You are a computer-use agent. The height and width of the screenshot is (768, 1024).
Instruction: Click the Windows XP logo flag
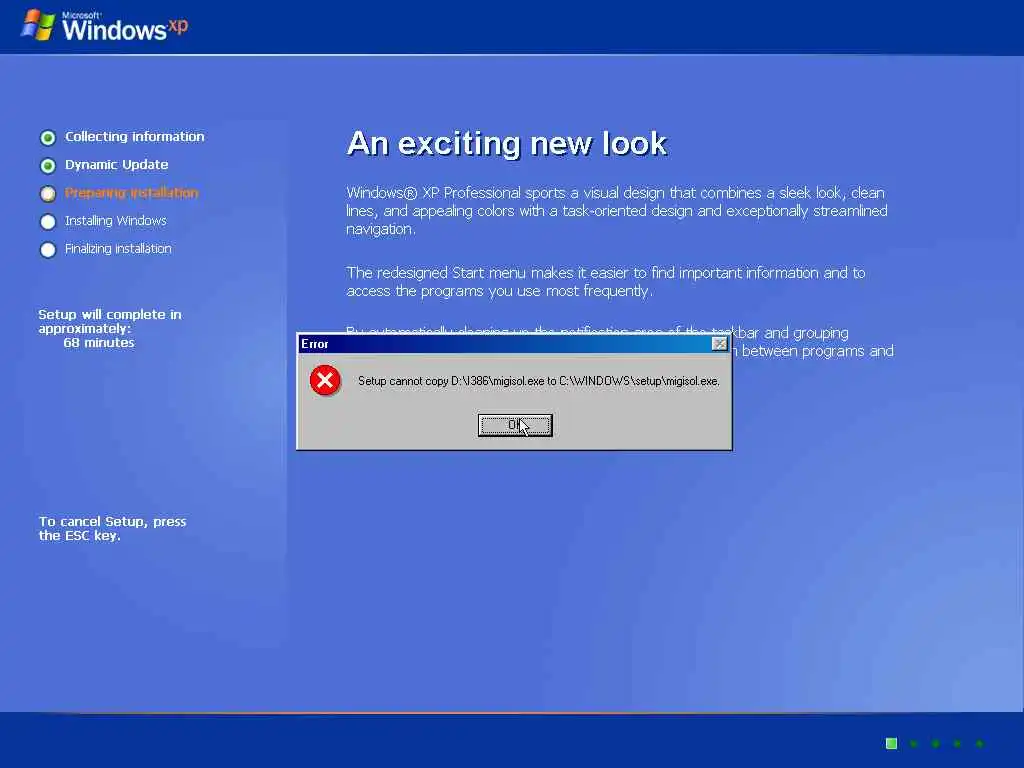pos(38,25)
